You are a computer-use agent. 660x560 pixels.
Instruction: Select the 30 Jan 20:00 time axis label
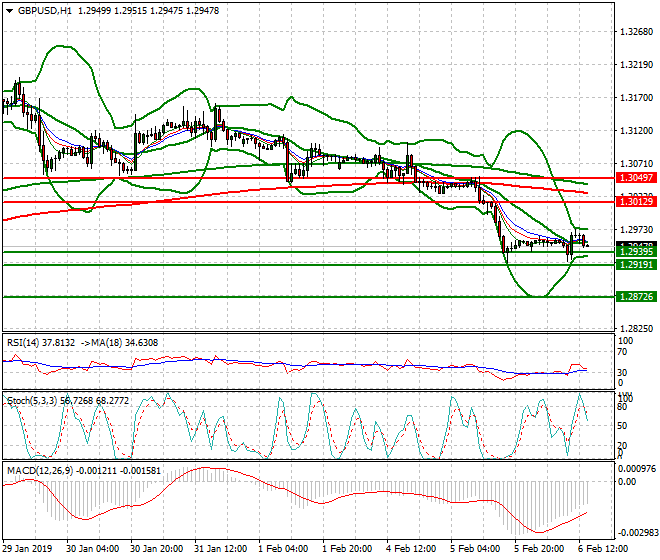pyautogui.click(x=157, y=549)
